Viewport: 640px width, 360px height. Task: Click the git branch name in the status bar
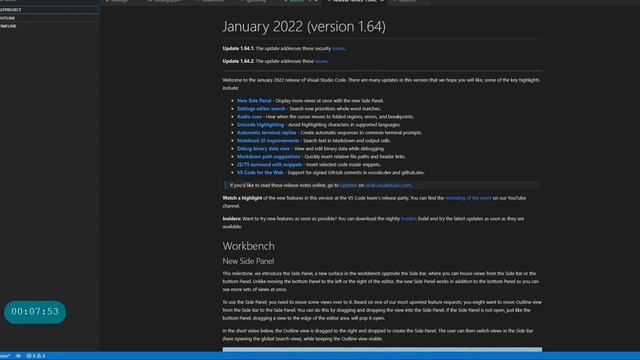point(5,356)
